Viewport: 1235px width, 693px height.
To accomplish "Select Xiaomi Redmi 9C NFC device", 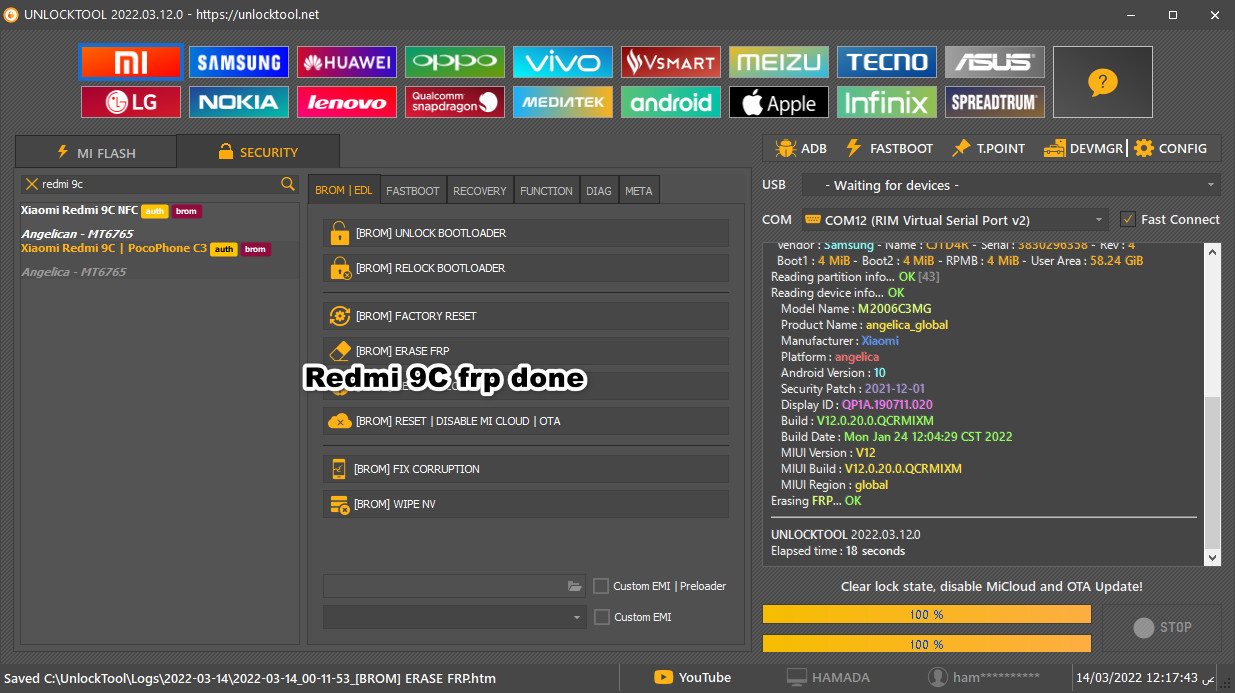I will click(160, 222).
